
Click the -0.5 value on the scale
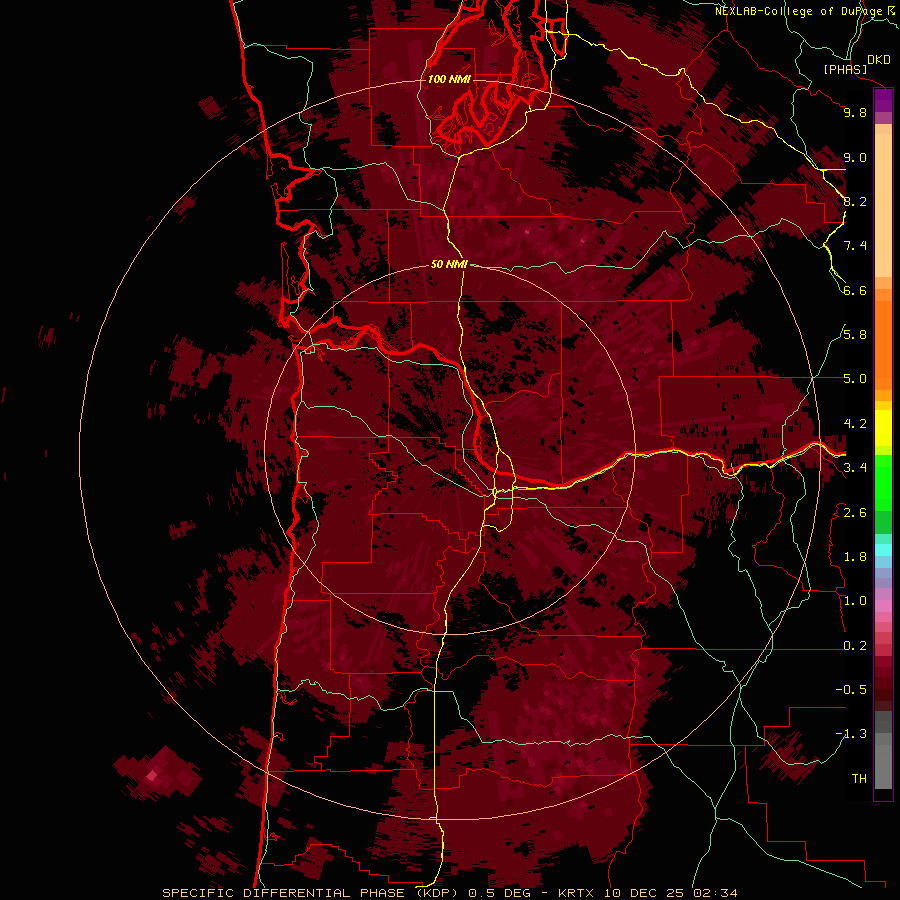click(x=851, y=690)
